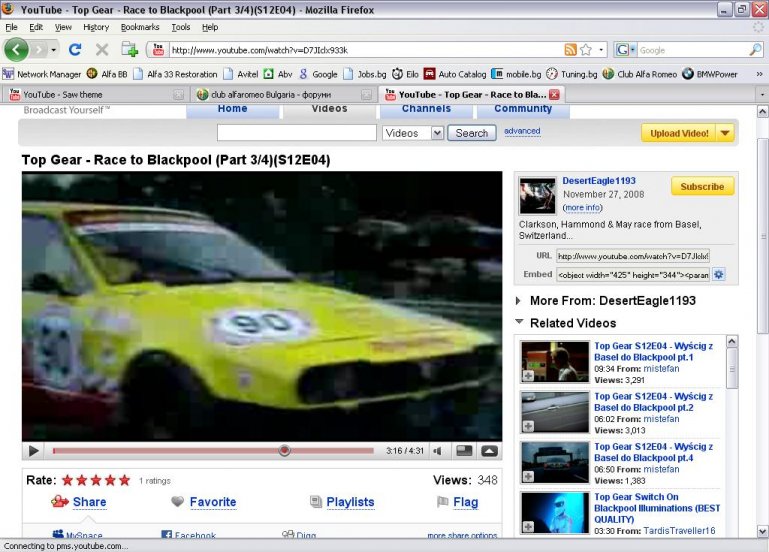Switch the video to full screen mode
Screen dimensions: 769x552
[x=489, y=451]
